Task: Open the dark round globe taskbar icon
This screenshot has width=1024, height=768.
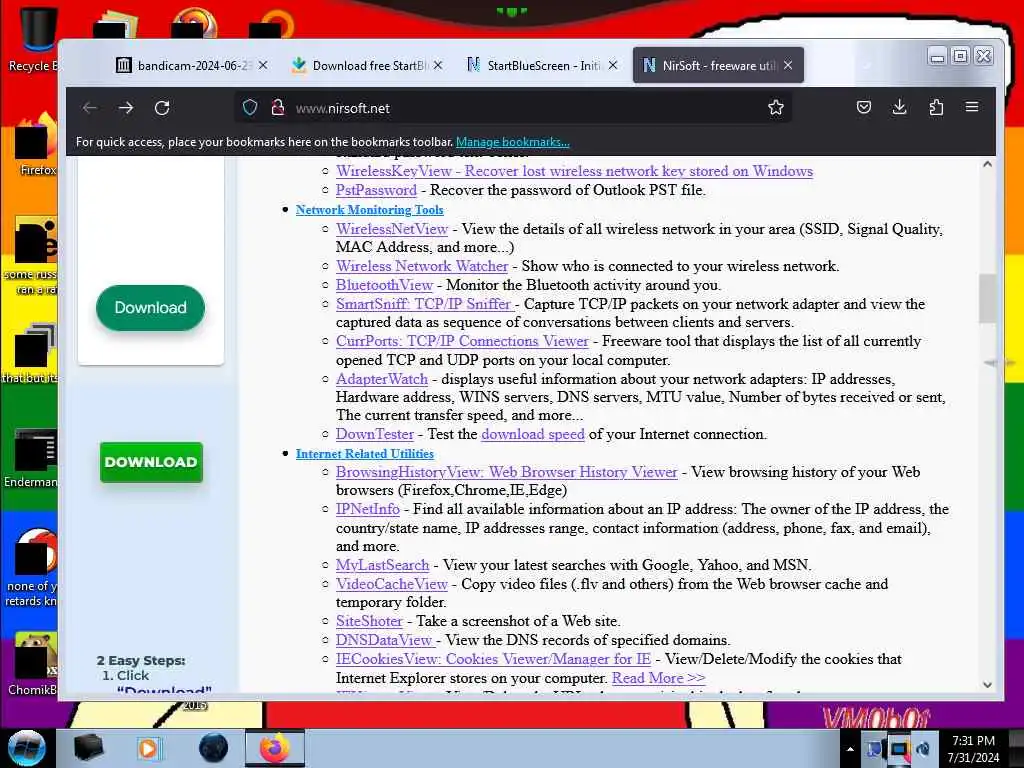Action: pos(214,748)
